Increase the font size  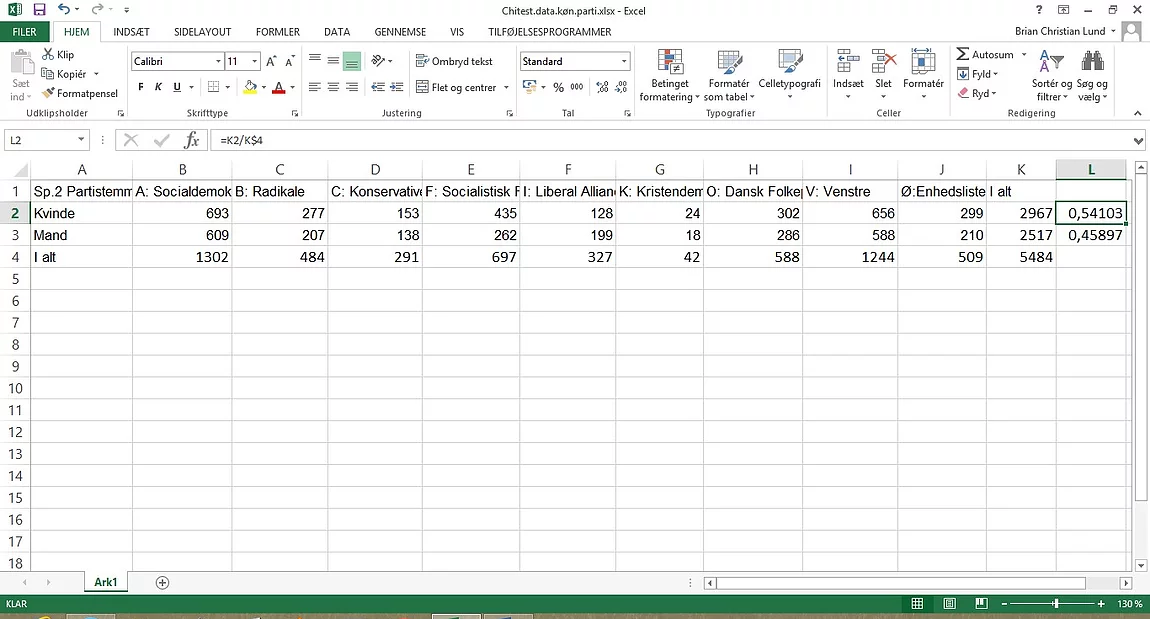click(271, 61)
